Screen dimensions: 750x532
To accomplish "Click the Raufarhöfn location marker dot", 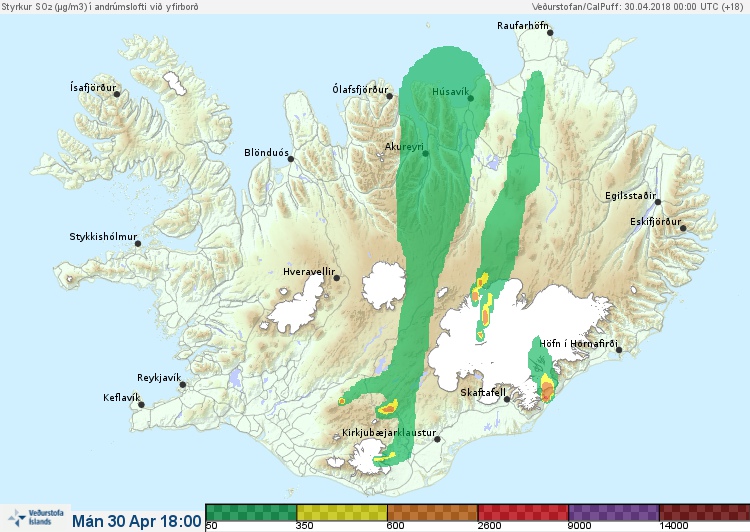I will click(550, 33).
